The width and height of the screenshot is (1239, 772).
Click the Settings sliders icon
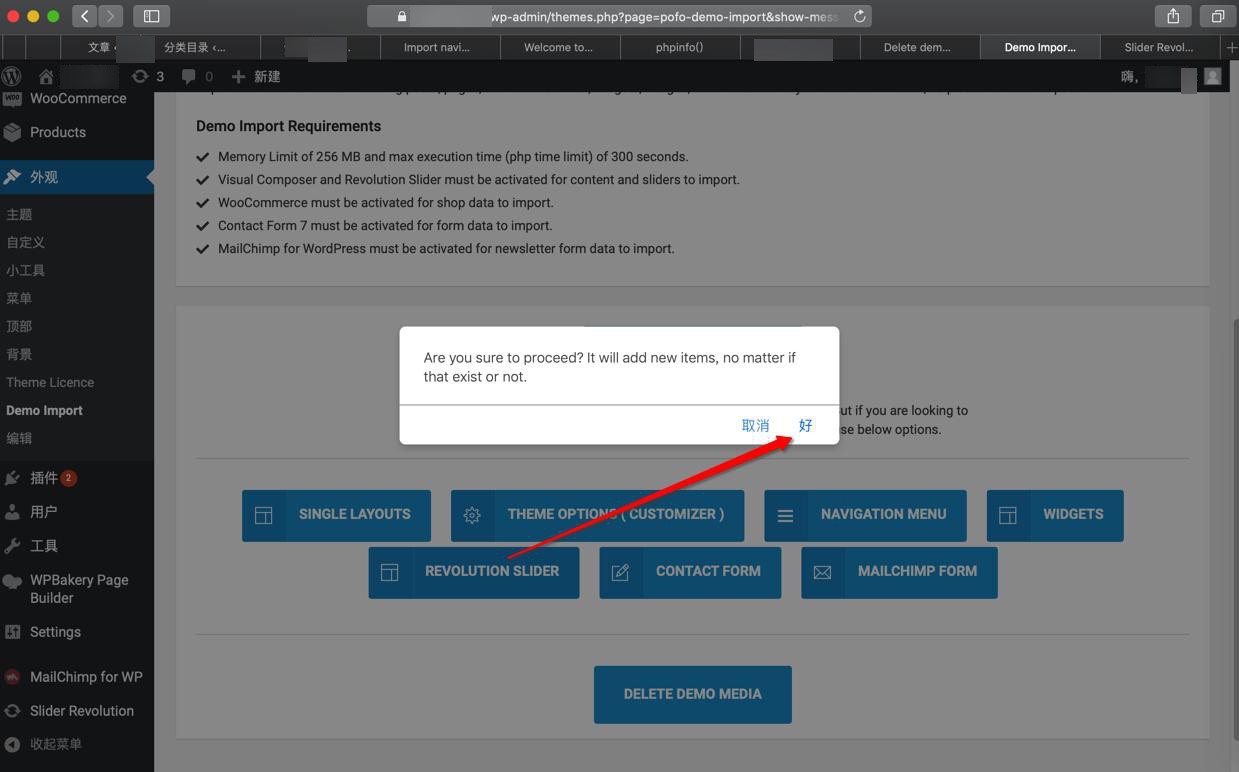click(12, 632)
